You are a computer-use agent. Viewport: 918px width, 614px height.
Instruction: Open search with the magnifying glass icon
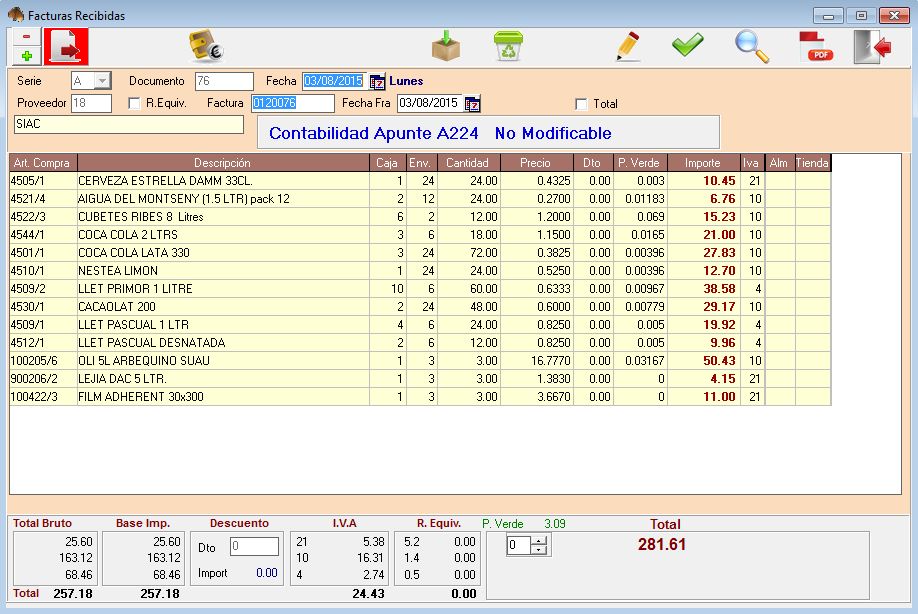(751, 46)
